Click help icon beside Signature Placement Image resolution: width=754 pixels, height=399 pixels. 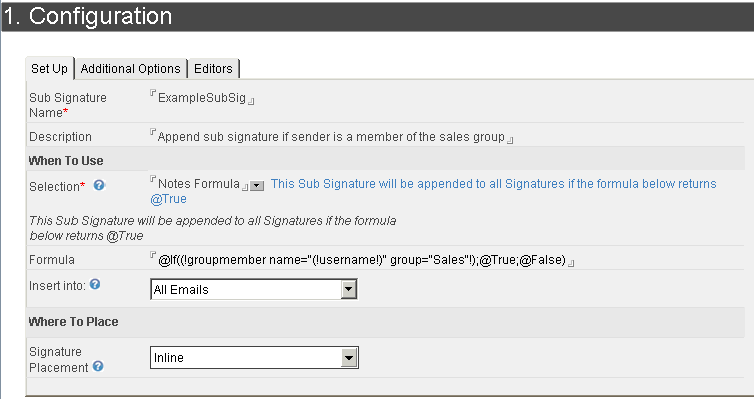click(98, 366)
